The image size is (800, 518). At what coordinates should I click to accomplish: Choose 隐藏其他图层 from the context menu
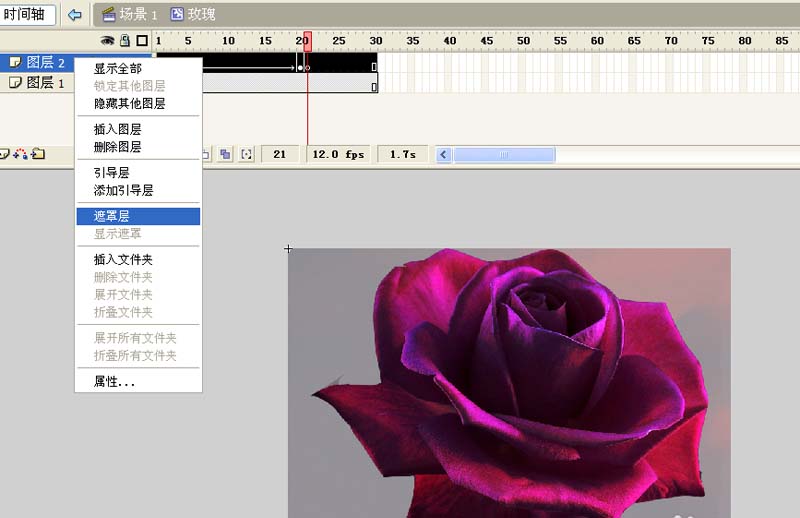[x=138, y=104]
